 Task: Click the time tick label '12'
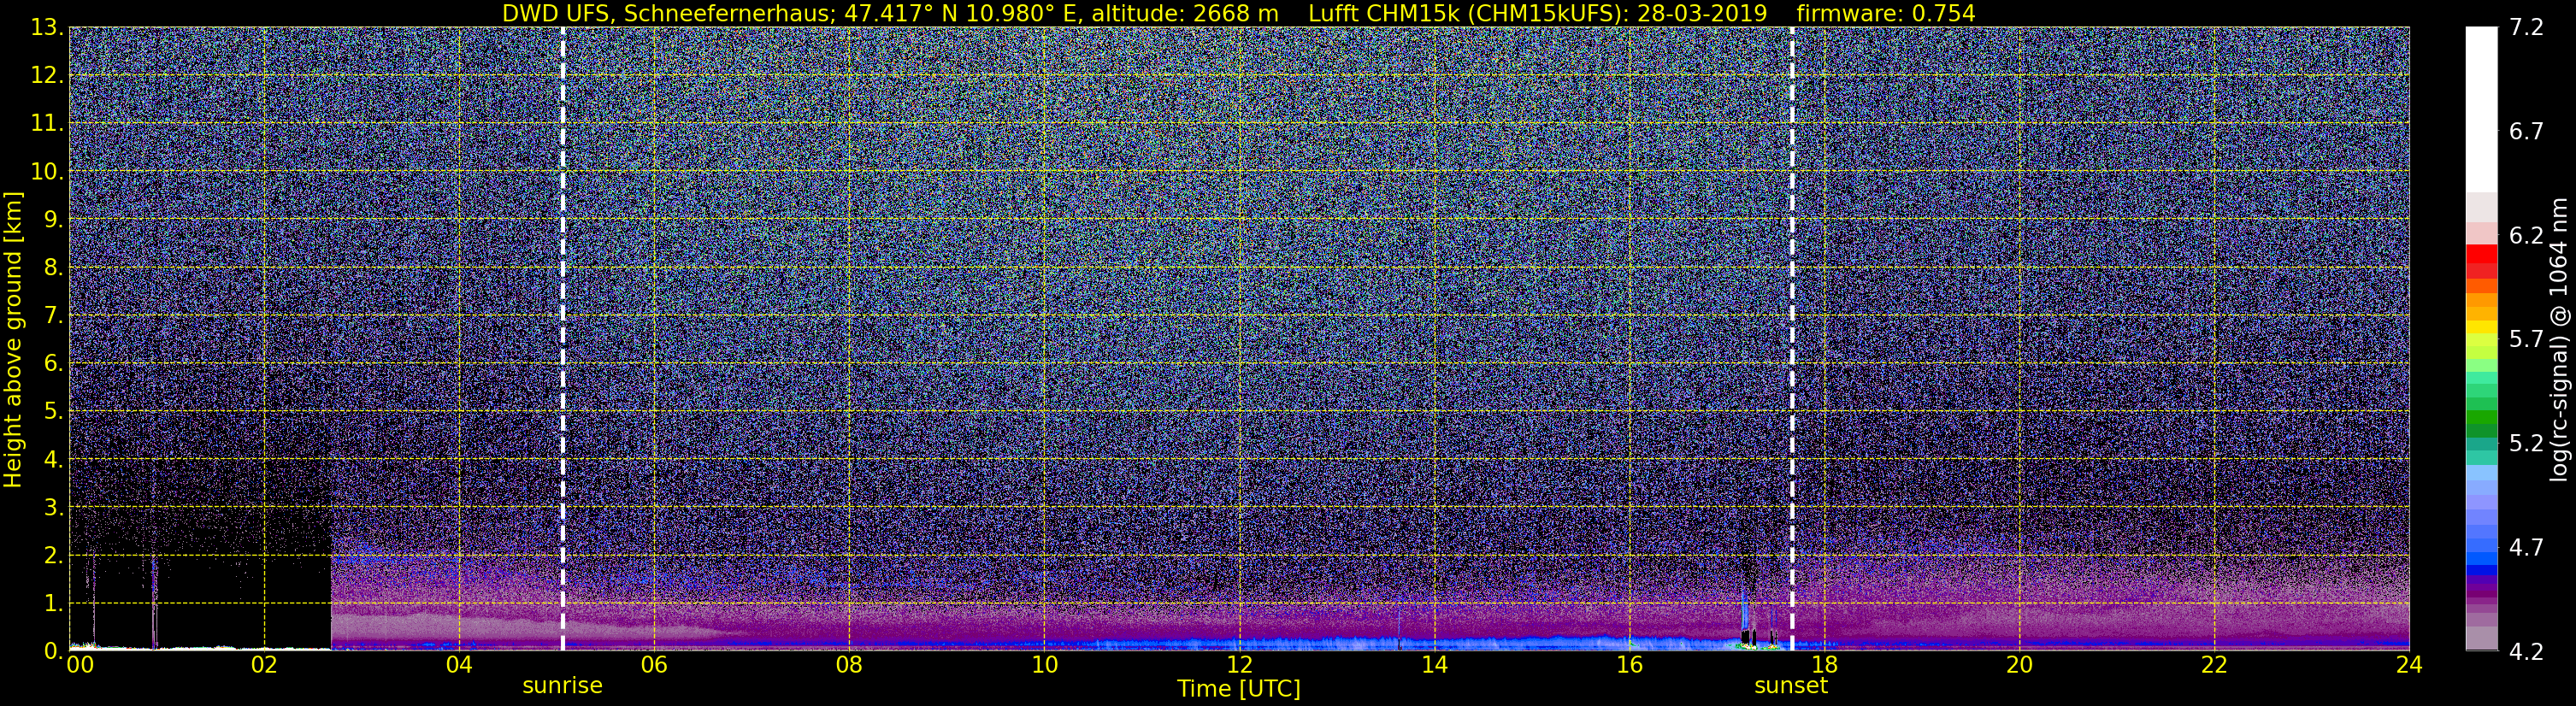(1239, 665)
